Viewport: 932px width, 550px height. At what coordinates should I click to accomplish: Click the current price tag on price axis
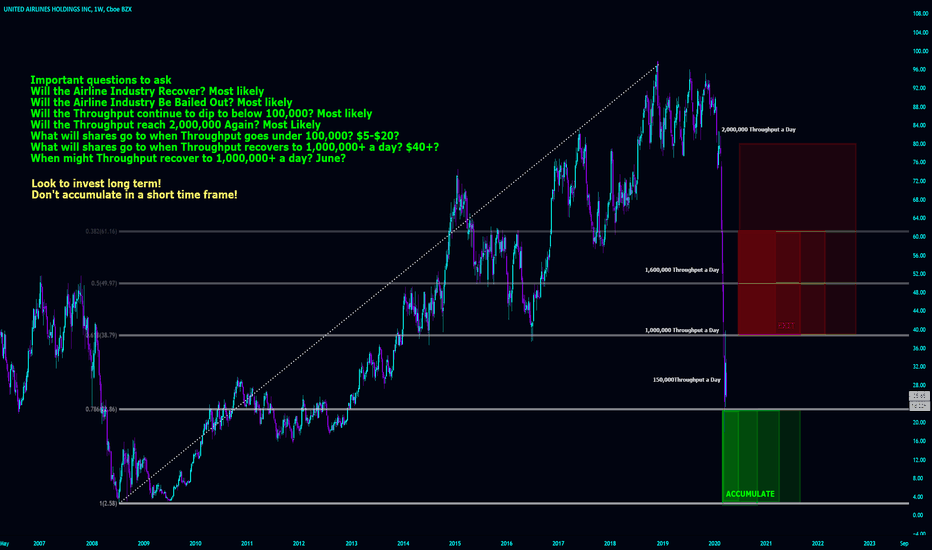(920, 396)
